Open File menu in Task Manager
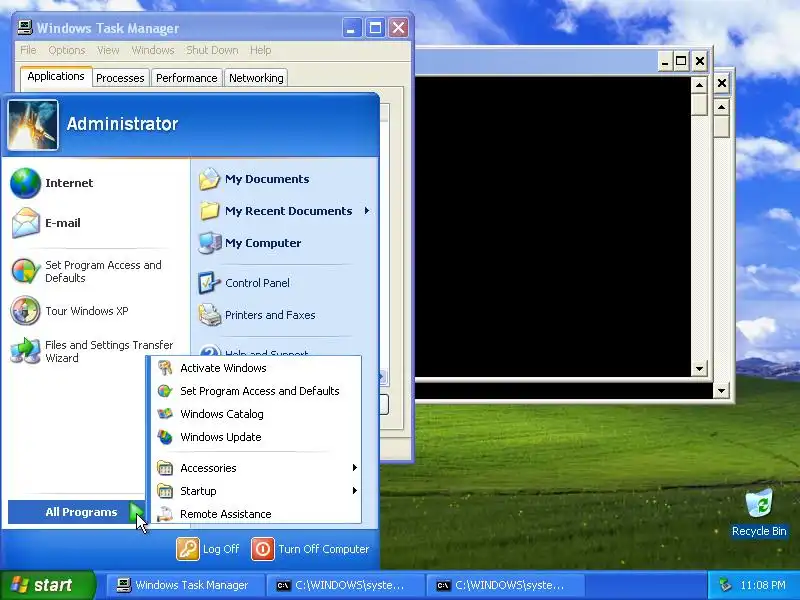The height and width of the screenshot is (600, 800). [x=29, y=50]
